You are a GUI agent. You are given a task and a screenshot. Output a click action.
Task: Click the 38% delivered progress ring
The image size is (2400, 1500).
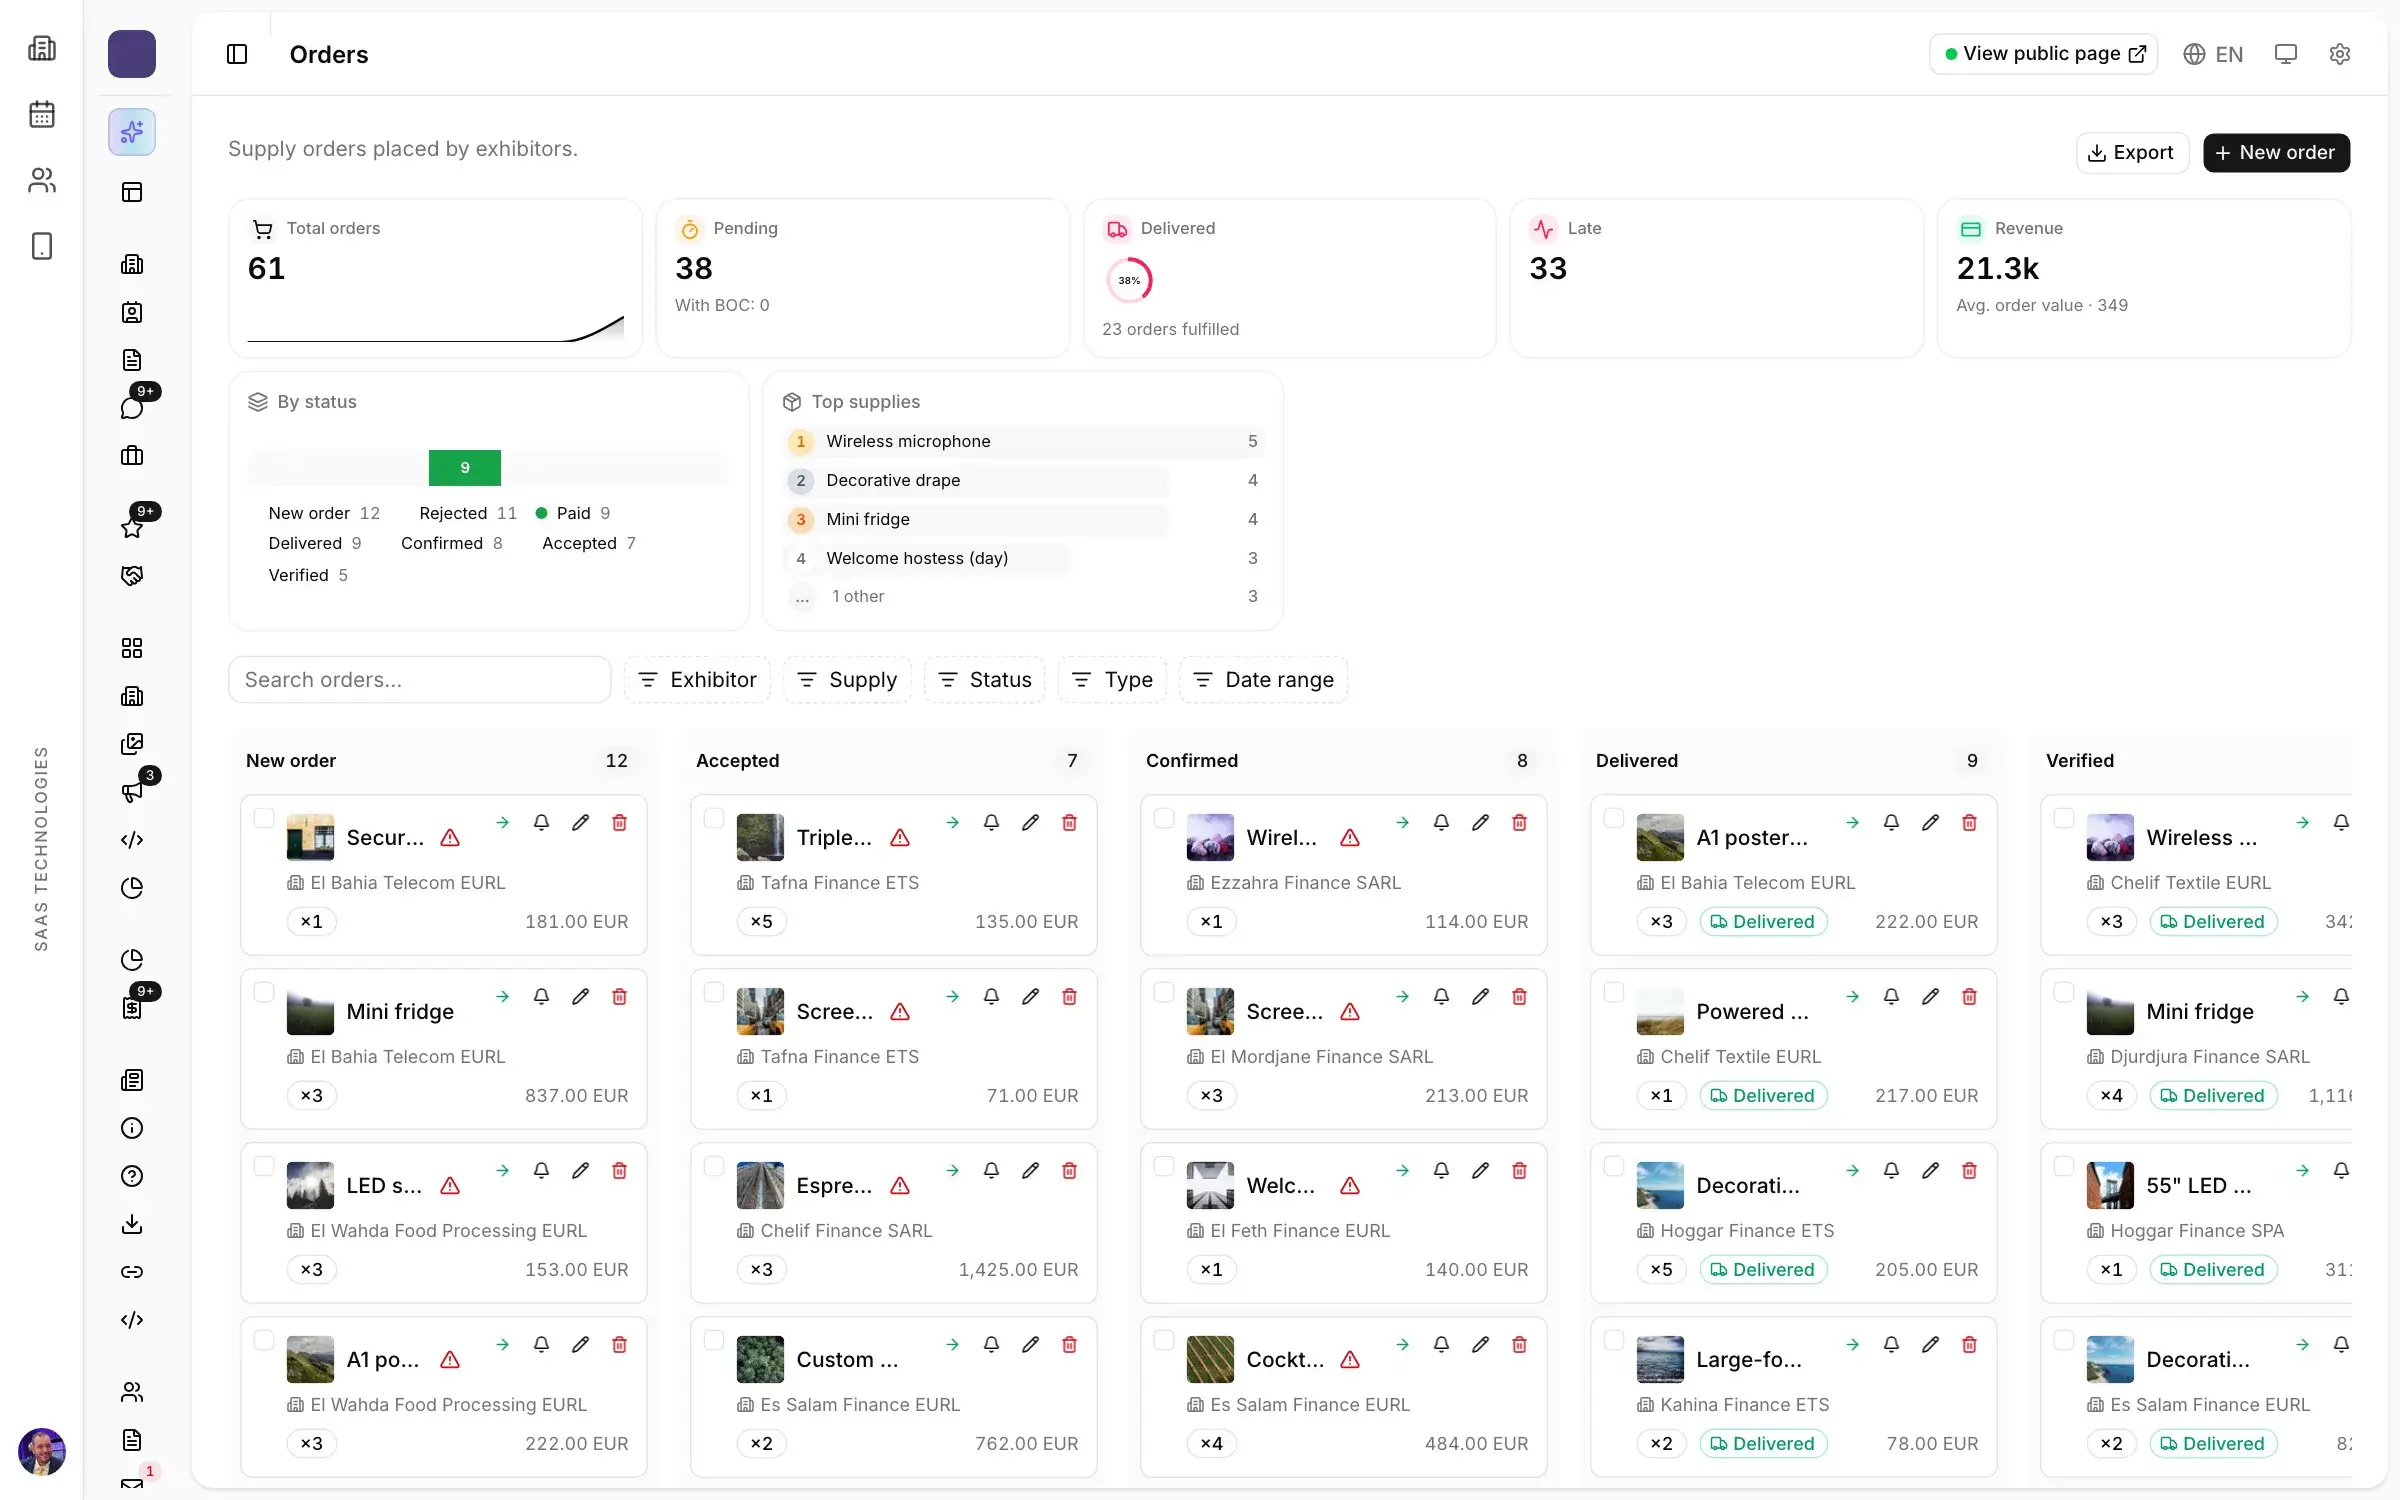tap(1129, 281)
